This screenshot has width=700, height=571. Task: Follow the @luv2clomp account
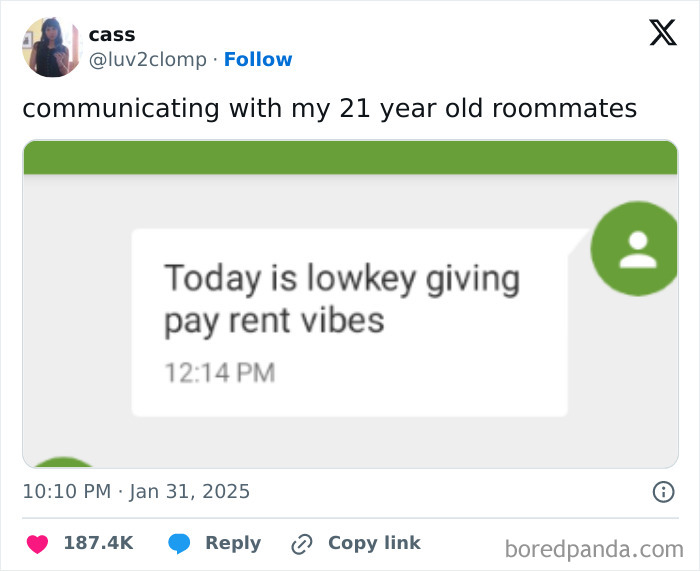[x=258, y=59]
